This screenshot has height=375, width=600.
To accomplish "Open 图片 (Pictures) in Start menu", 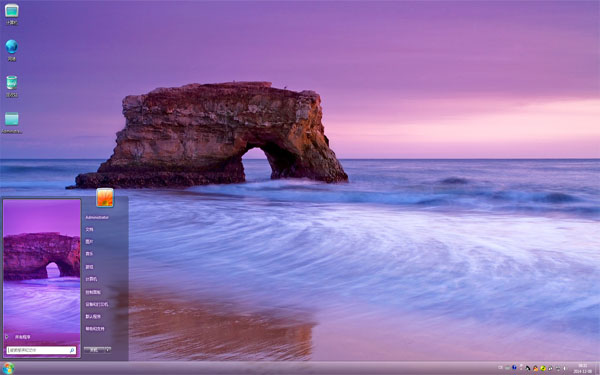I will (89, 242).
